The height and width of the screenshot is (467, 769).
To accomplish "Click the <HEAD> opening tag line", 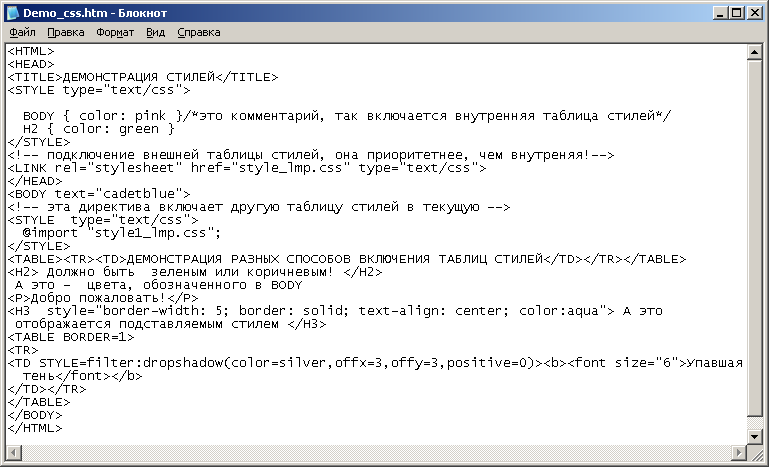I will pyautogui.click(x=31, y=64).
